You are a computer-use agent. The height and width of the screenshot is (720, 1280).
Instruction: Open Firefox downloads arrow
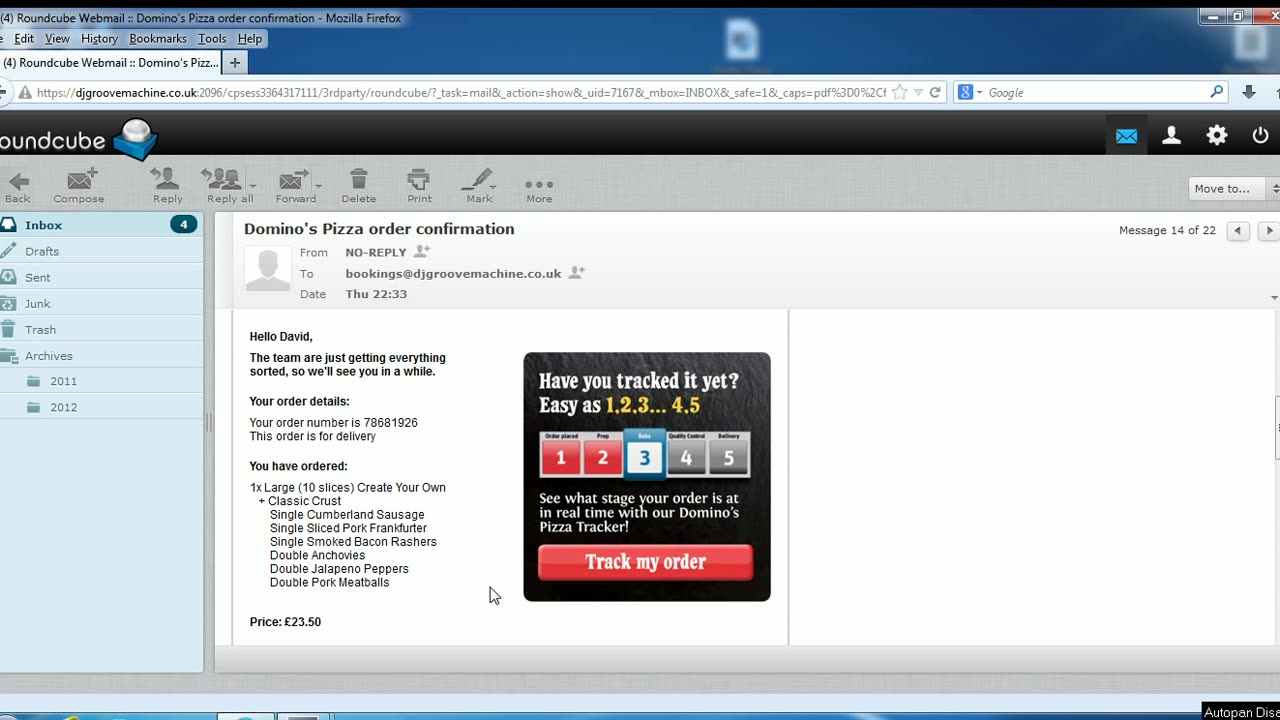[x=1249, y=92]
